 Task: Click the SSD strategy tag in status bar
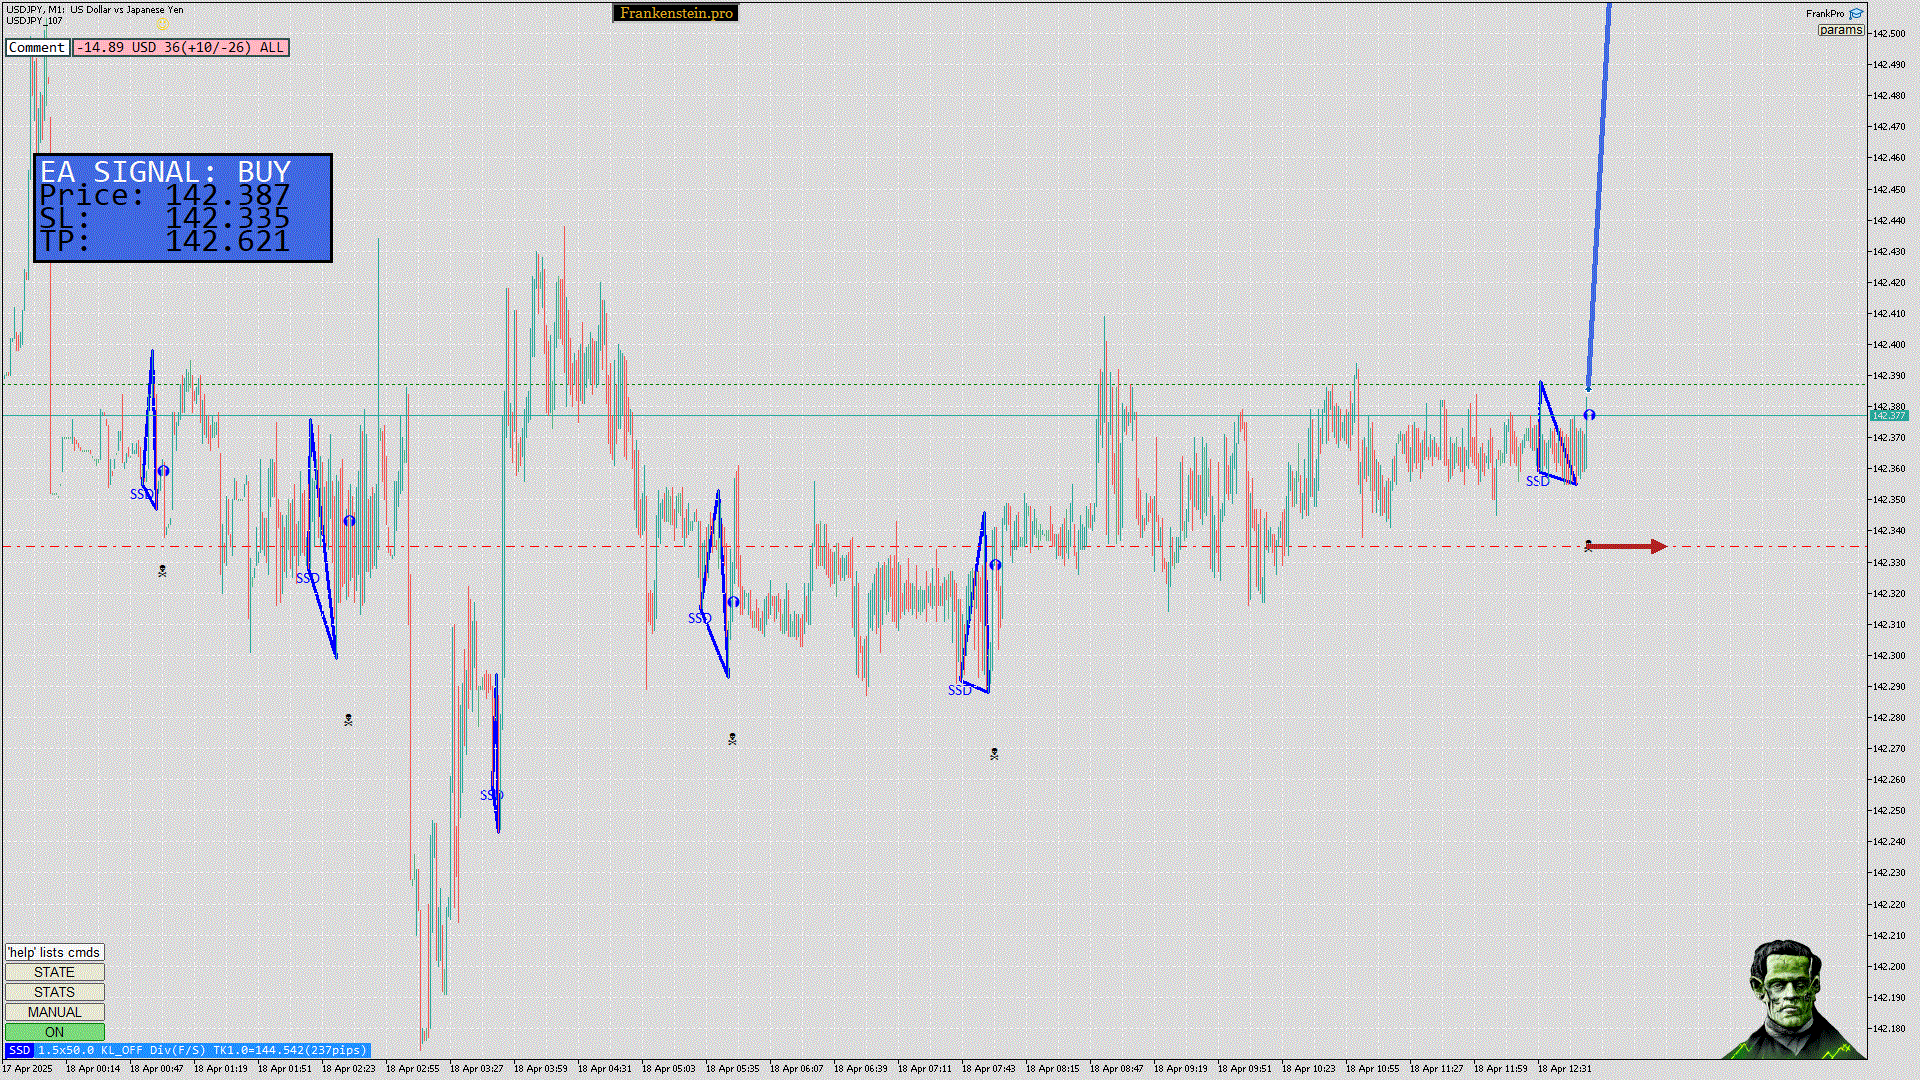pos(19,1050)
